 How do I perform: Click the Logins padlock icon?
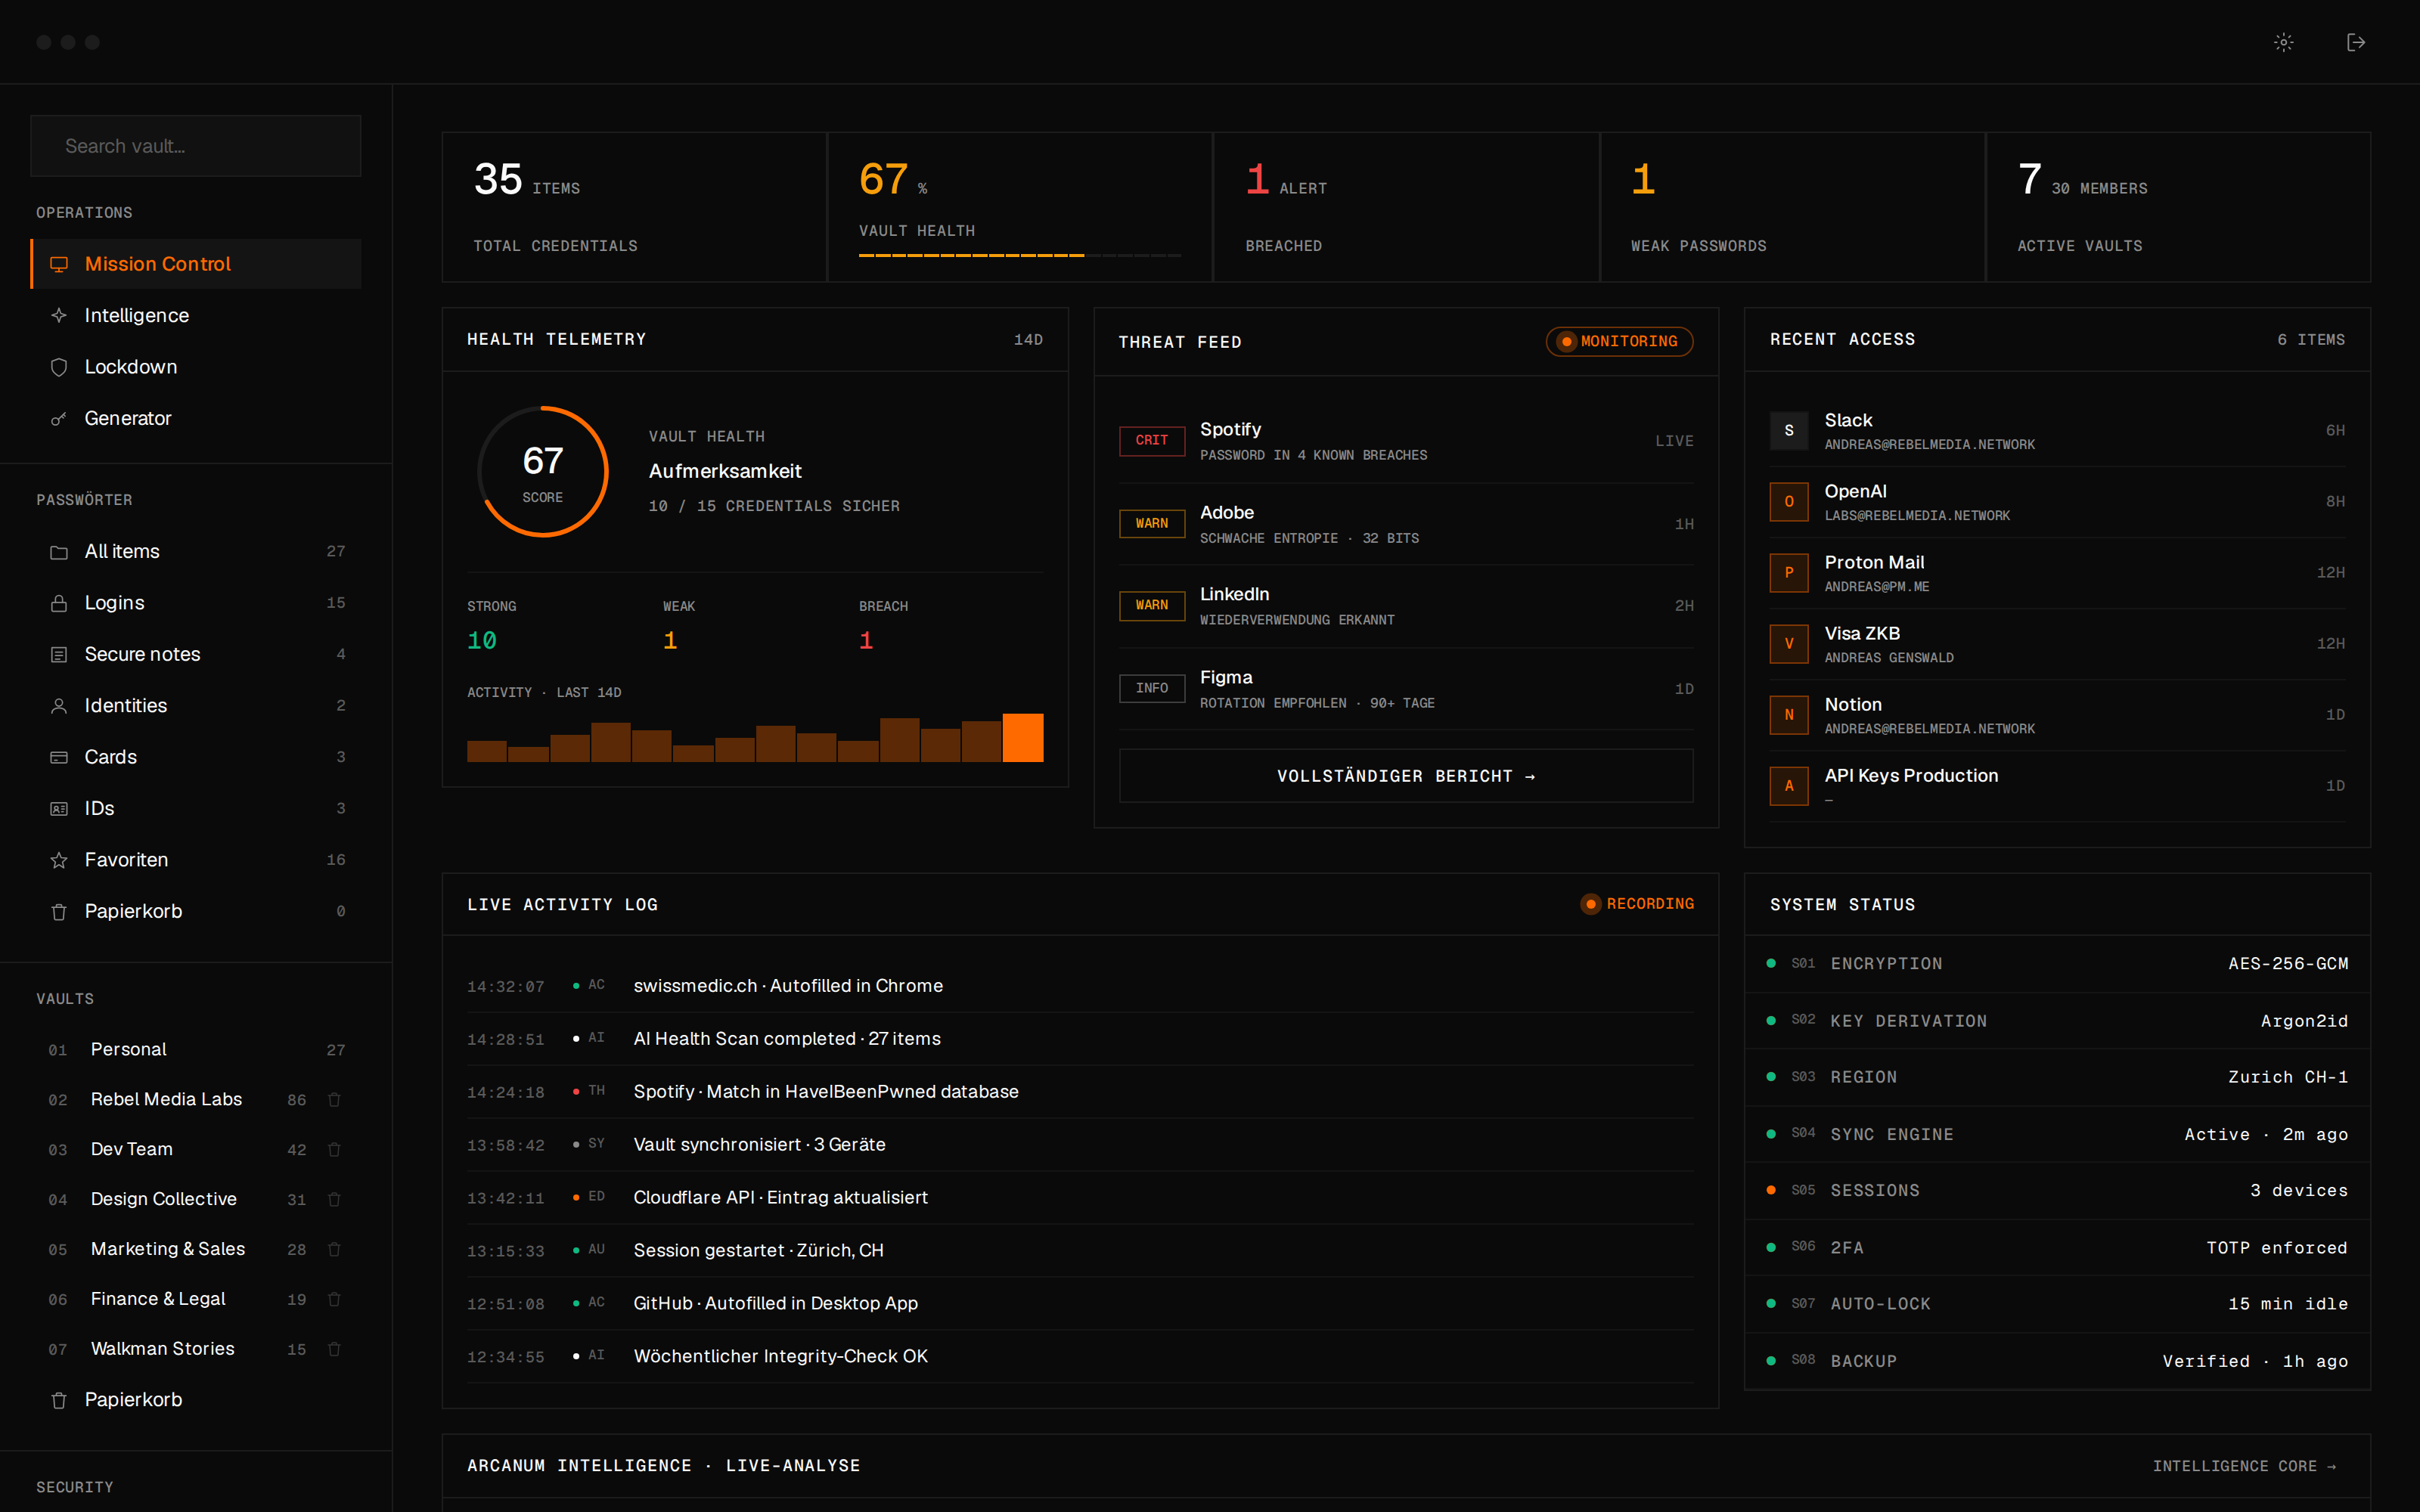[59, 603]
